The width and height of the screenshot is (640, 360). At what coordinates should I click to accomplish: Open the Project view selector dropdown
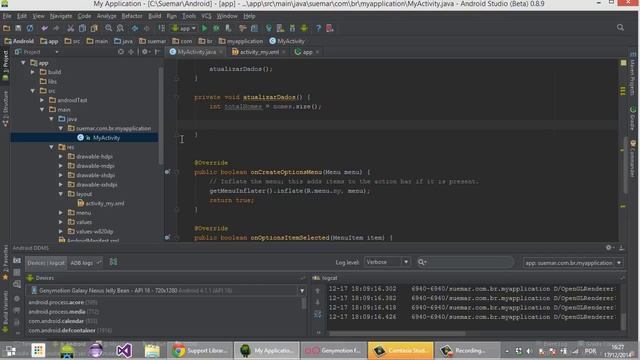tap(37, 52)
